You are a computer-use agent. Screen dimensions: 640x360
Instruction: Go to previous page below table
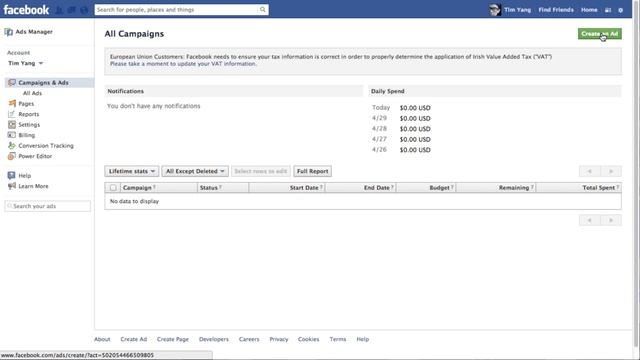click(x=589, y=220)
